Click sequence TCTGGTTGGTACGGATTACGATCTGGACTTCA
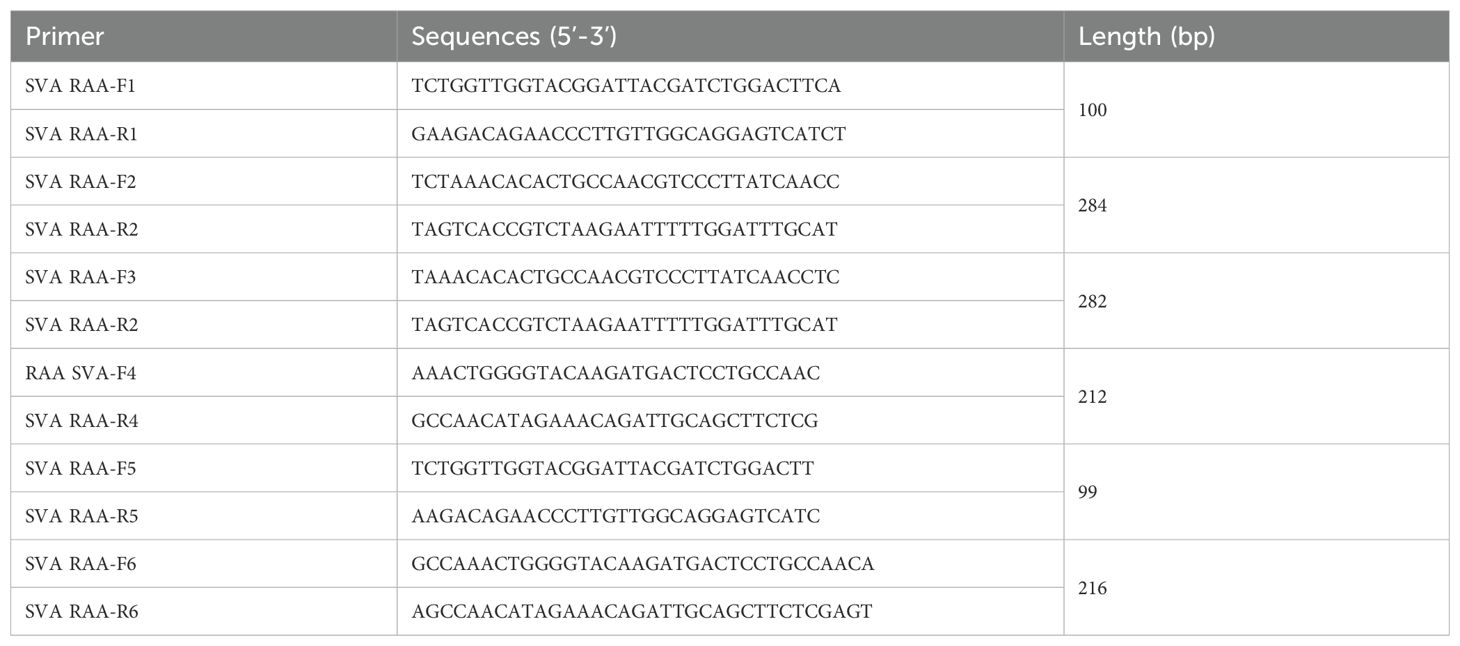Screen dimensions: 1460x646 pos(626,86)
